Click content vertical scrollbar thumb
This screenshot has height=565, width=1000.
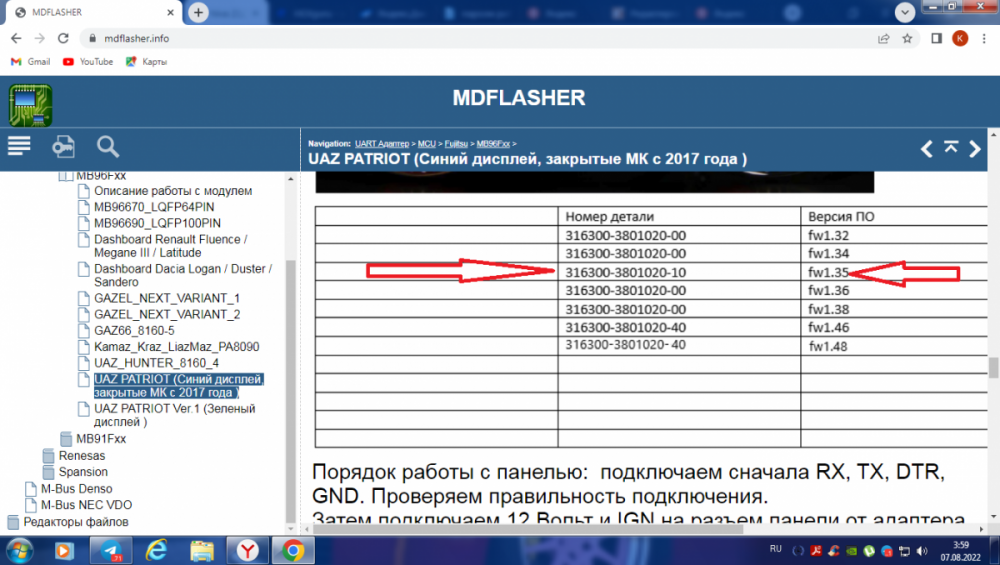(x=994, y=367)
